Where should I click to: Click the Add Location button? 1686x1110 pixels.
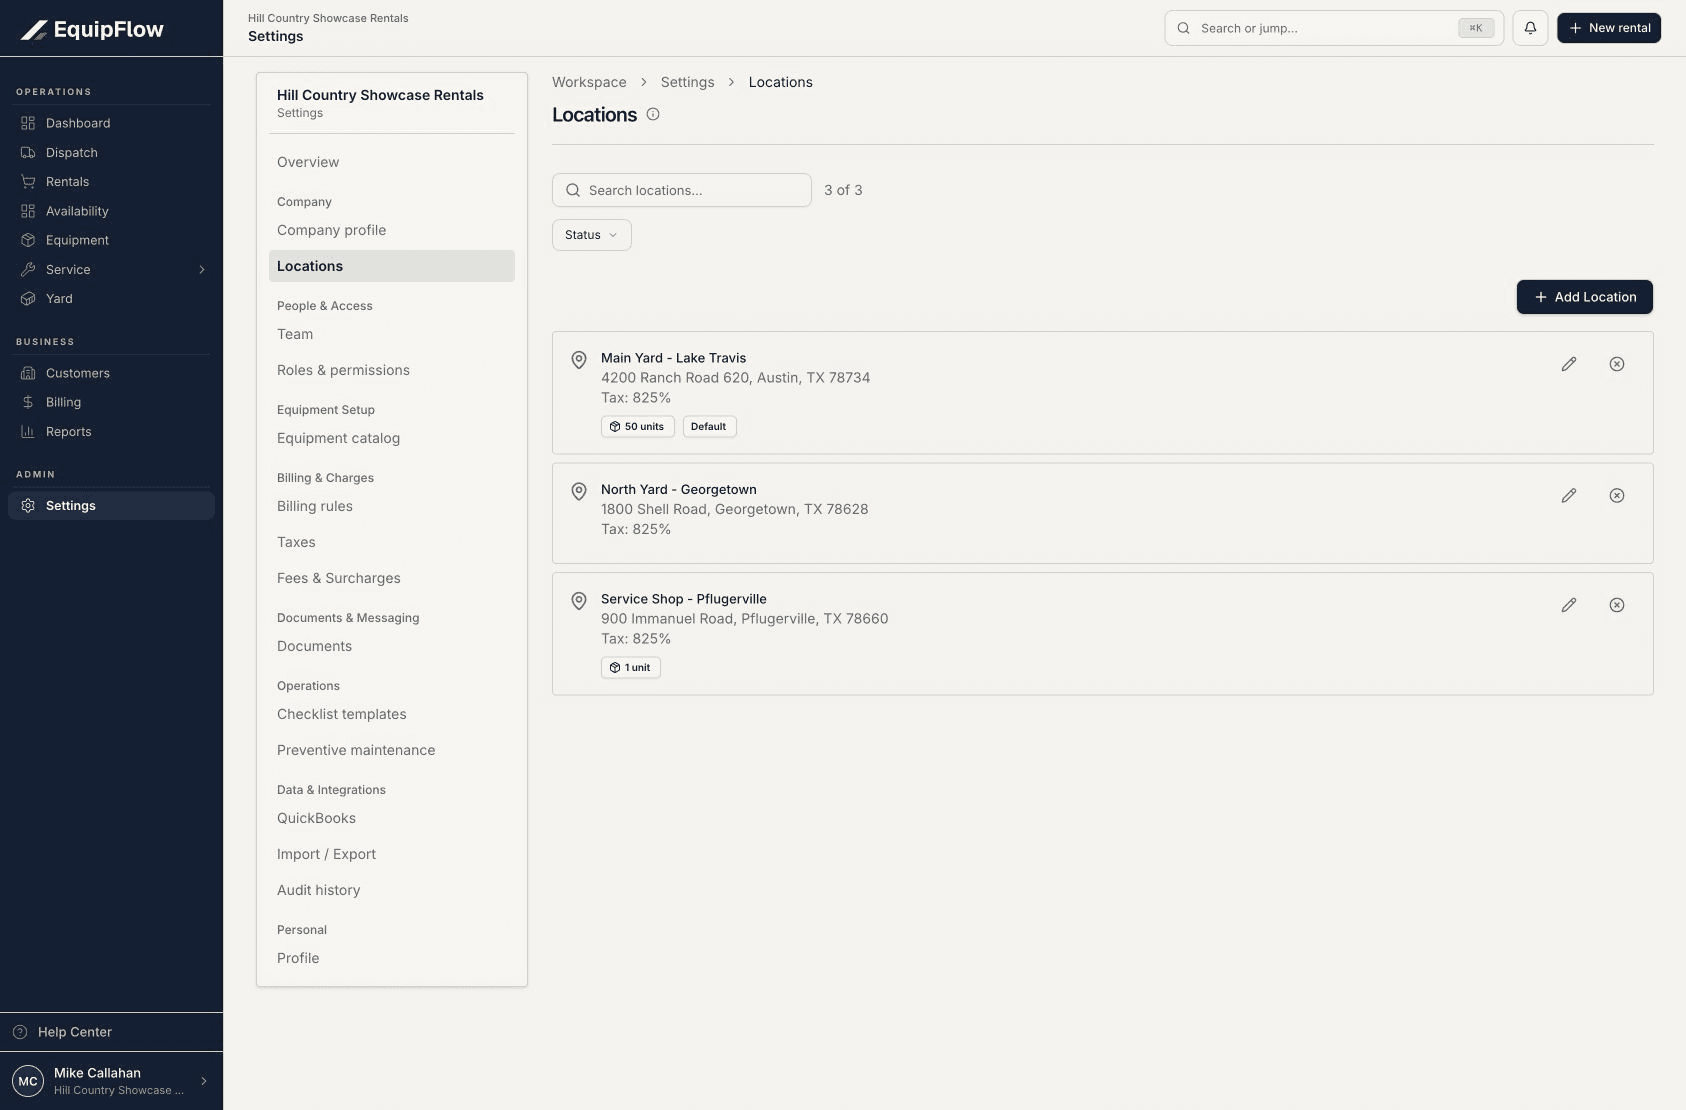click(x=1584, y=297)
